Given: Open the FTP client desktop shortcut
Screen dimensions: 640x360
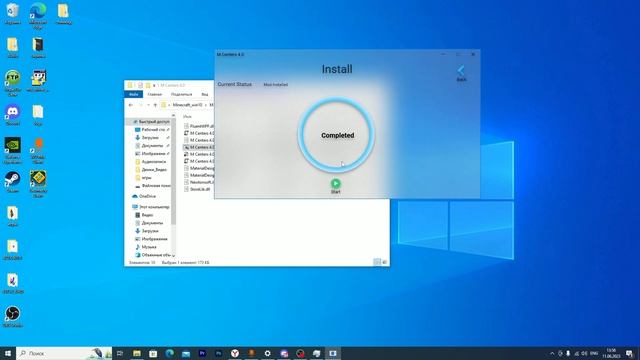Looking at the screenshot, I should point(13,83).
